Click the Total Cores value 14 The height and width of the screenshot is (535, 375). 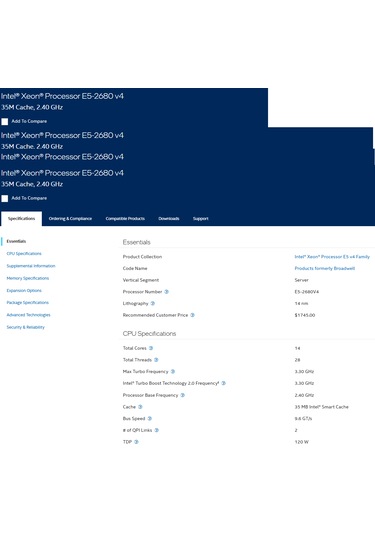click(297, 348)
